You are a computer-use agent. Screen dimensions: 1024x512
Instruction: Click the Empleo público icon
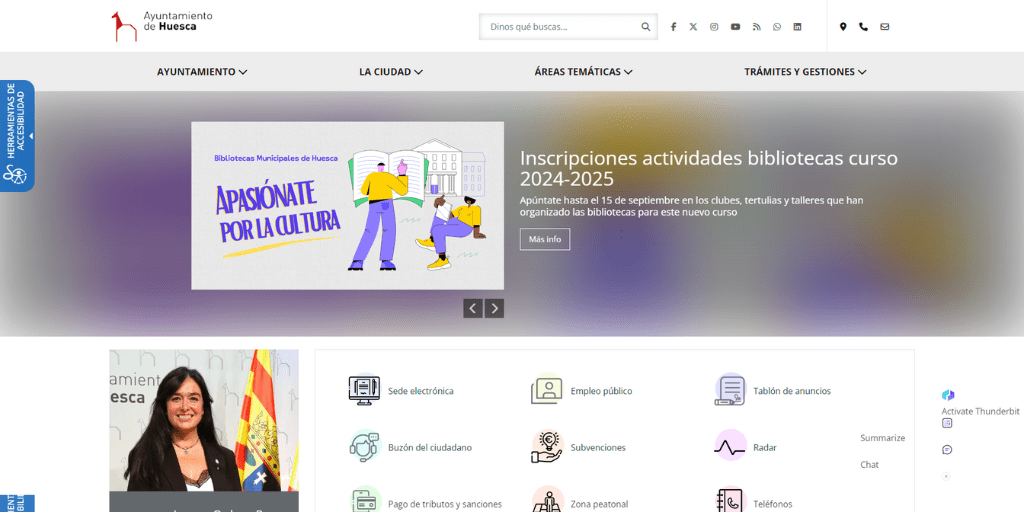point(547,391)
